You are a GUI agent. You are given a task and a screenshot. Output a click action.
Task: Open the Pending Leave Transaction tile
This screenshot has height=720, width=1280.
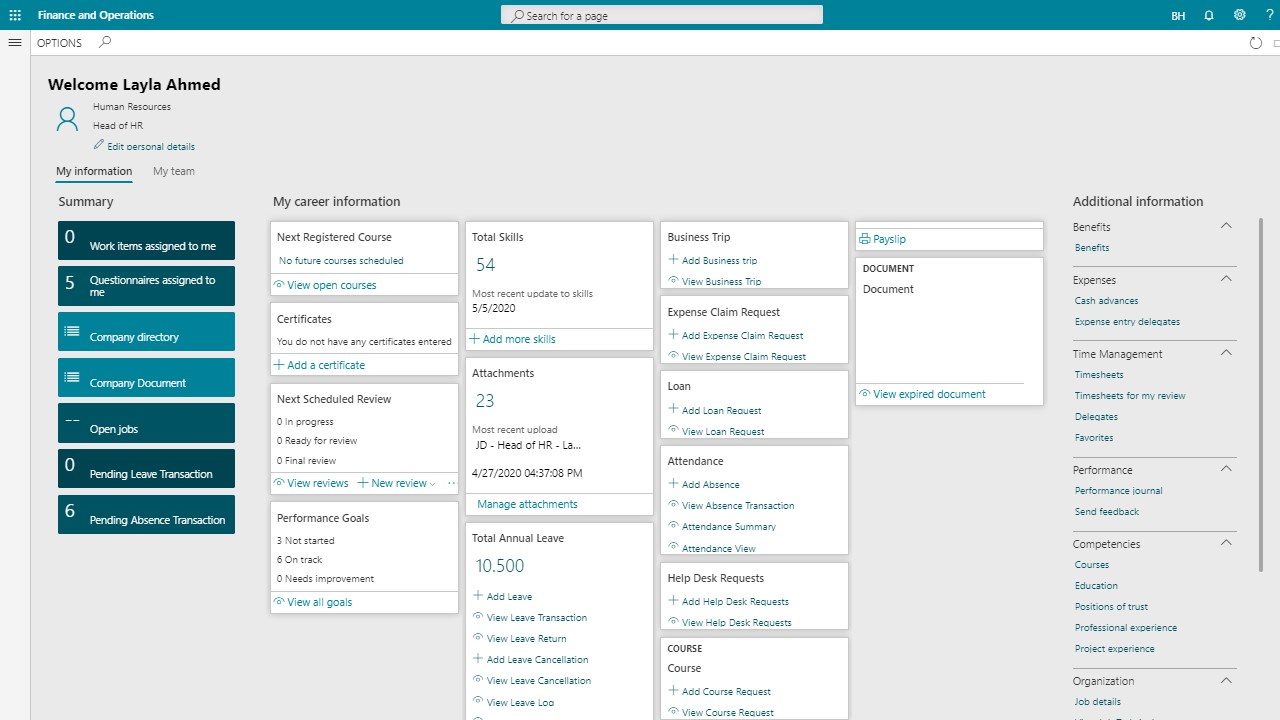point(146,468)
